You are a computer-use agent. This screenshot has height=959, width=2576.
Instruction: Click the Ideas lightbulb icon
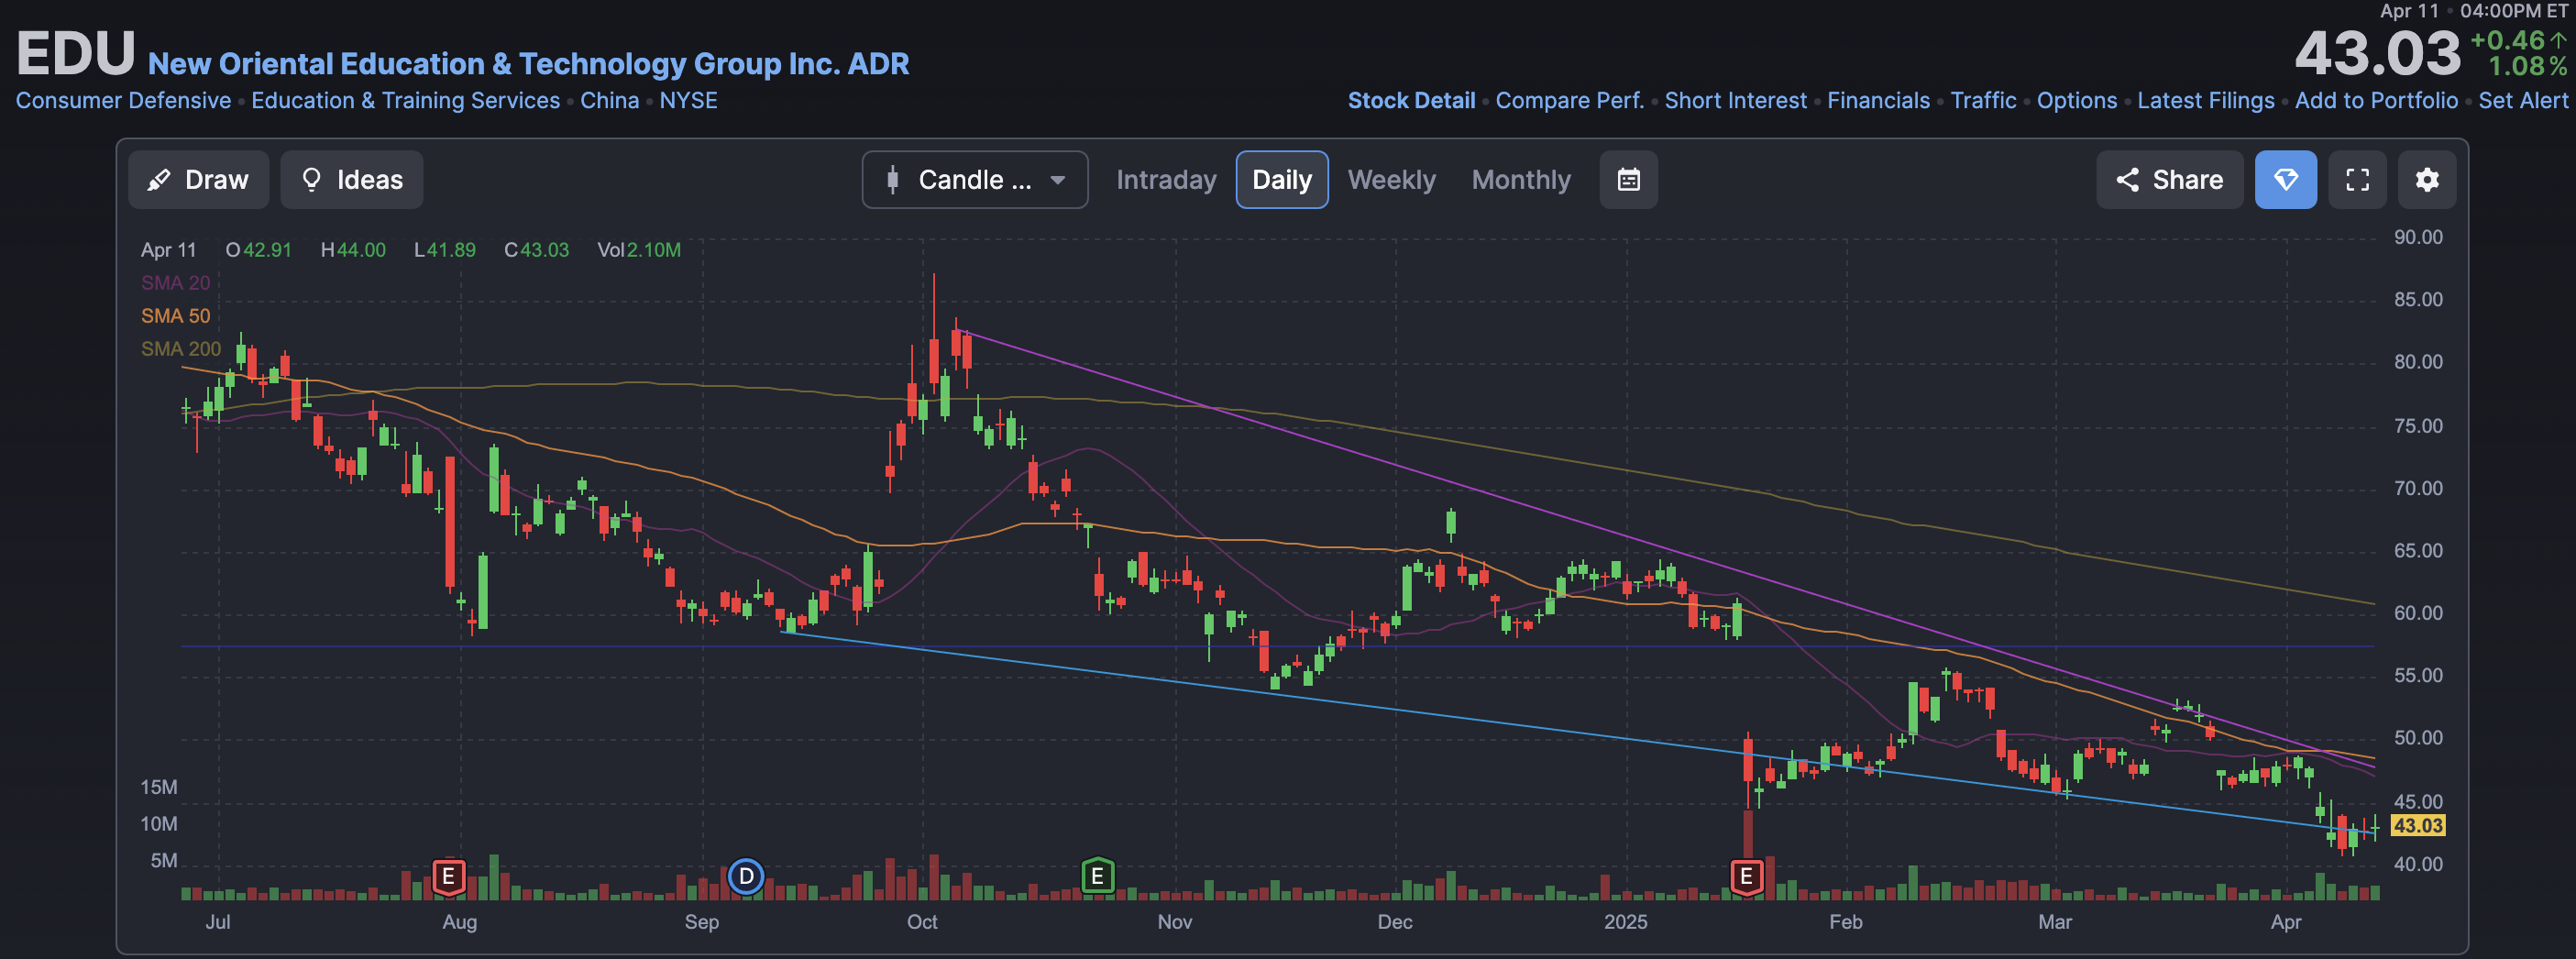(311, 180)
